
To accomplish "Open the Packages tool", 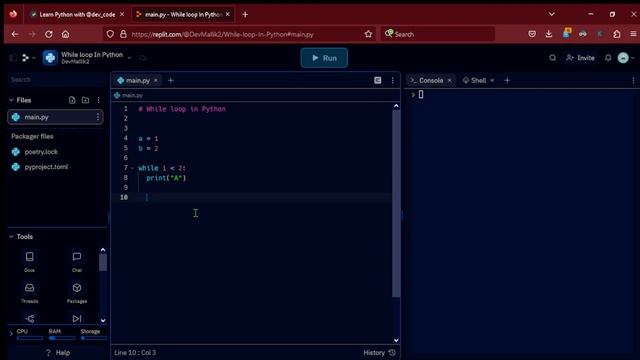I will (77, 293).
